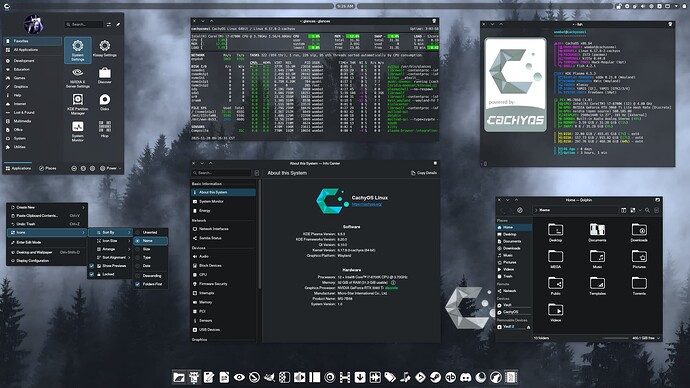Open the Torrents folder in Dolphin
The width and height of the screenshot is (690, 388).
tap(639, 286)
